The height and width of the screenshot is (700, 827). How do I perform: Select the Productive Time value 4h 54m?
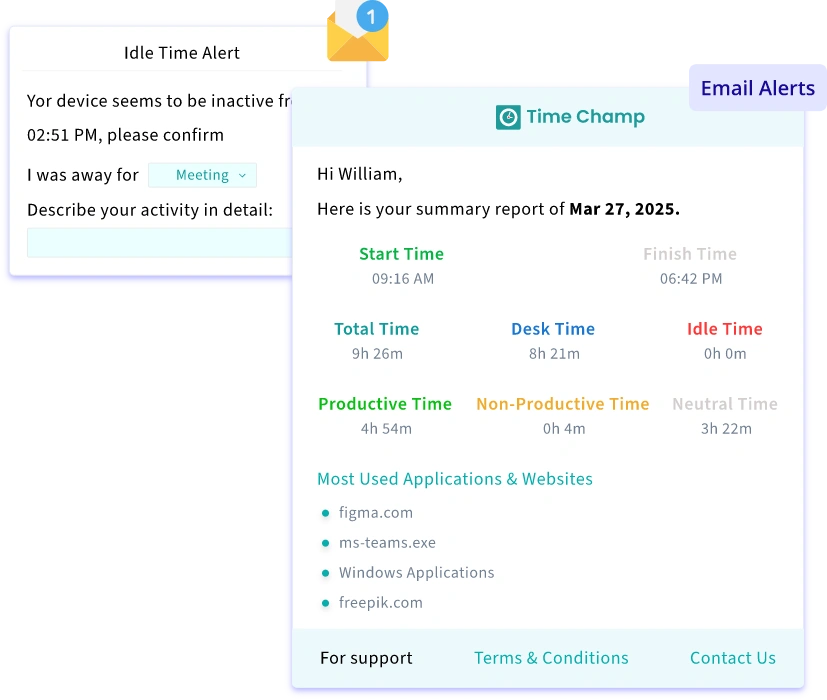point(385,428)
